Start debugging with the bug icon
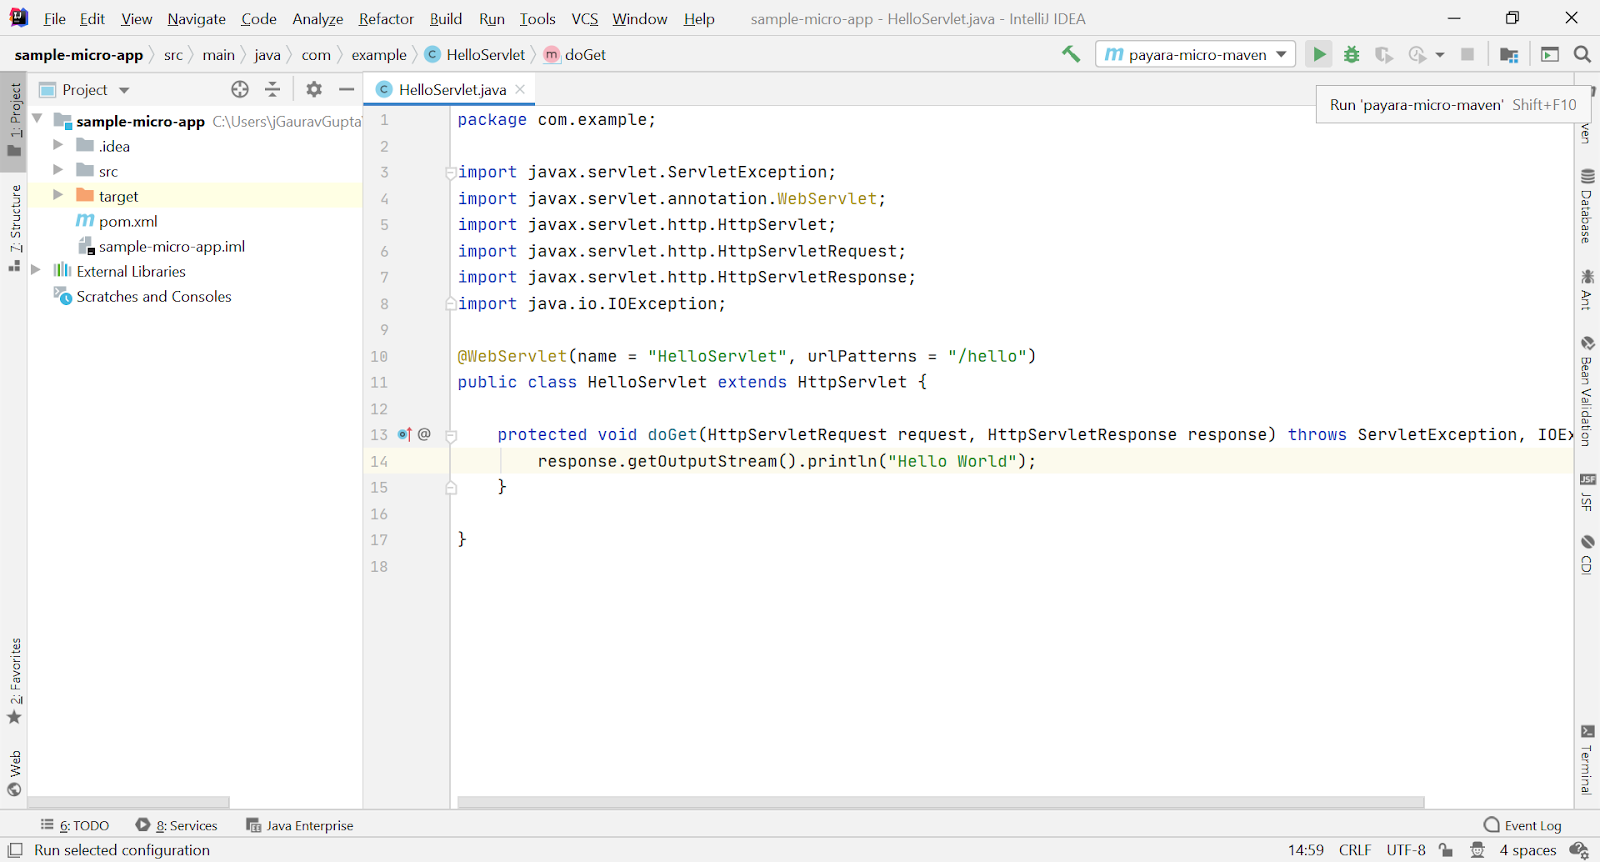 click(x=1352, y=54)
